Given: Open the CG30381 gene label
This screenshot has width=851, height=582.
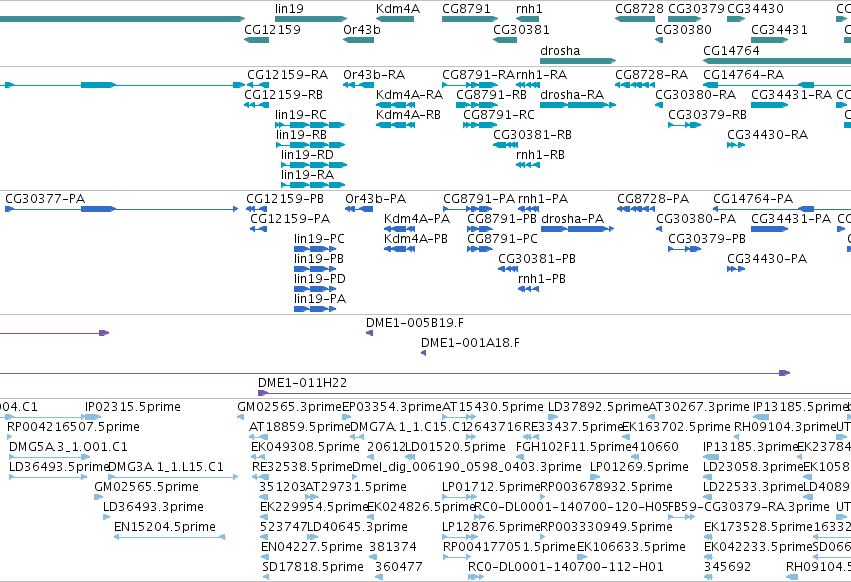Looking at the screenshot, I should pos(521,29).
